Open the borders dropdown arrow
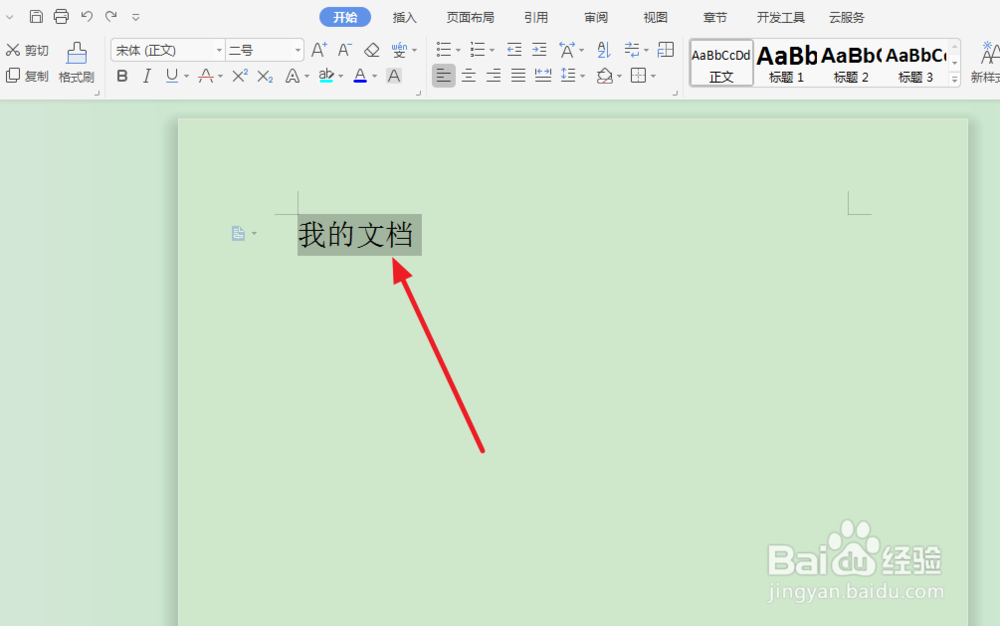Image resolution: width=1000 pixels, height=626 pixels. point(653,76)
